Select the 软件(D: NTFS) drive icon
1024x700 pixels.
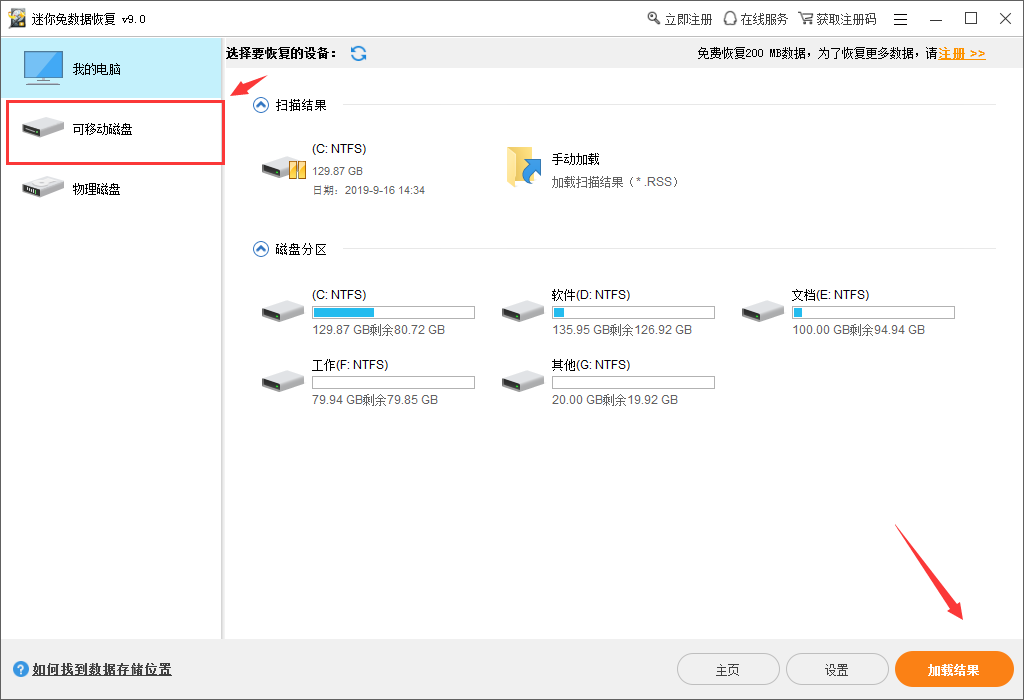(522, 311)
